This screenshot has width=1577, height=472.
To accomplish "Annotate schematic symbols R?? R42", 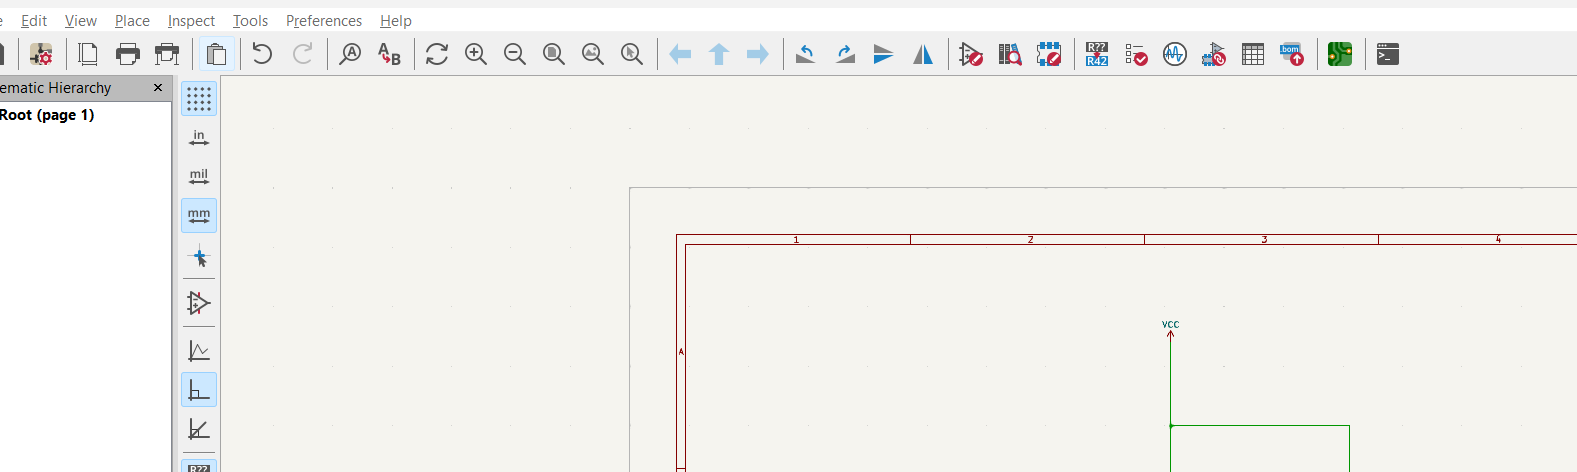I will click(x=1097, y=54).
